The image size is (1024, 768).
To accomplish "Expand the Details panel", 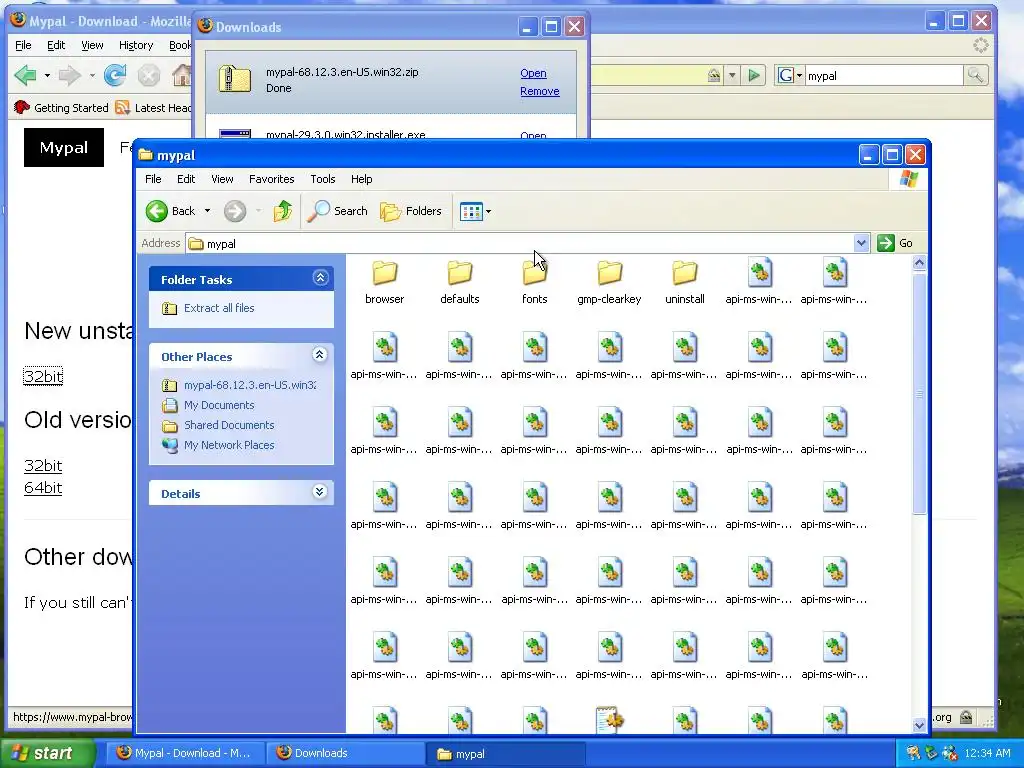I will click(319, 492).
